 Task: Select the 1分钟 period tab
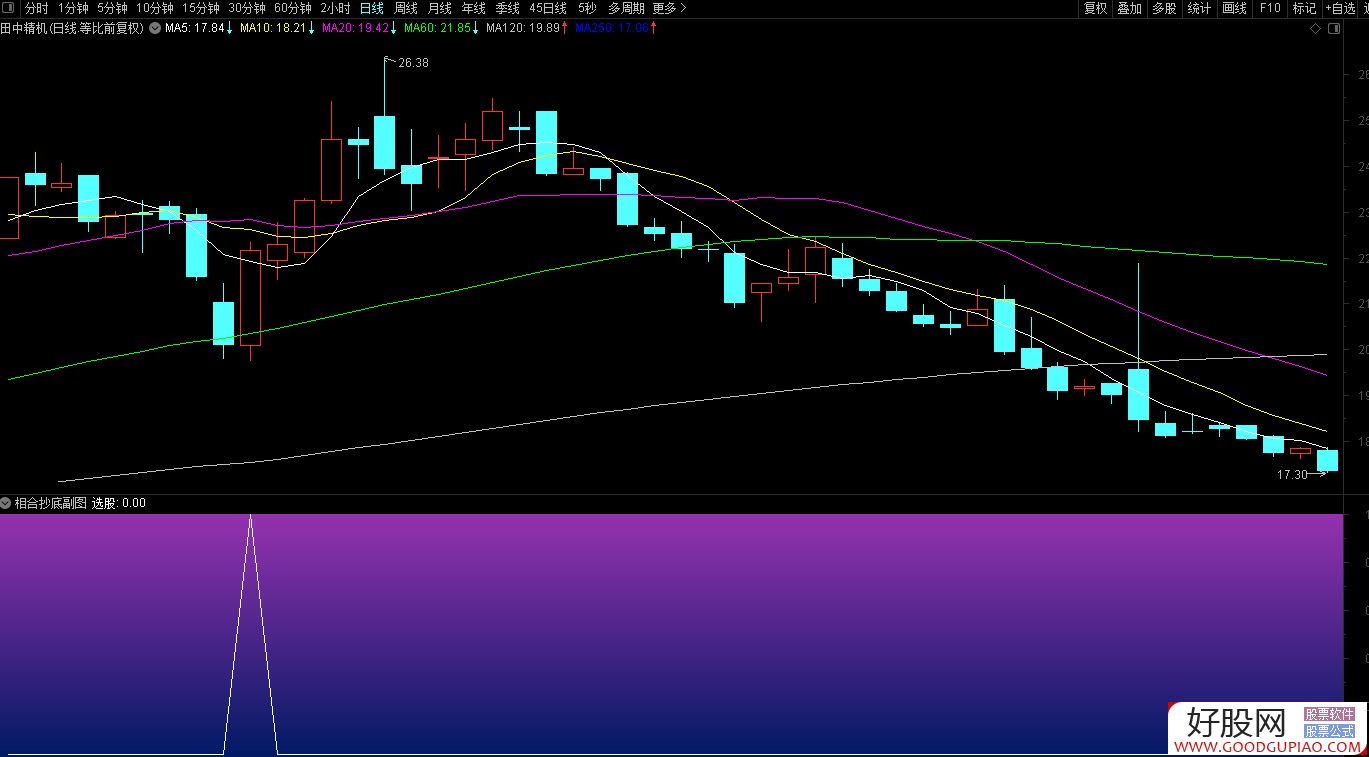pos(73,8)
